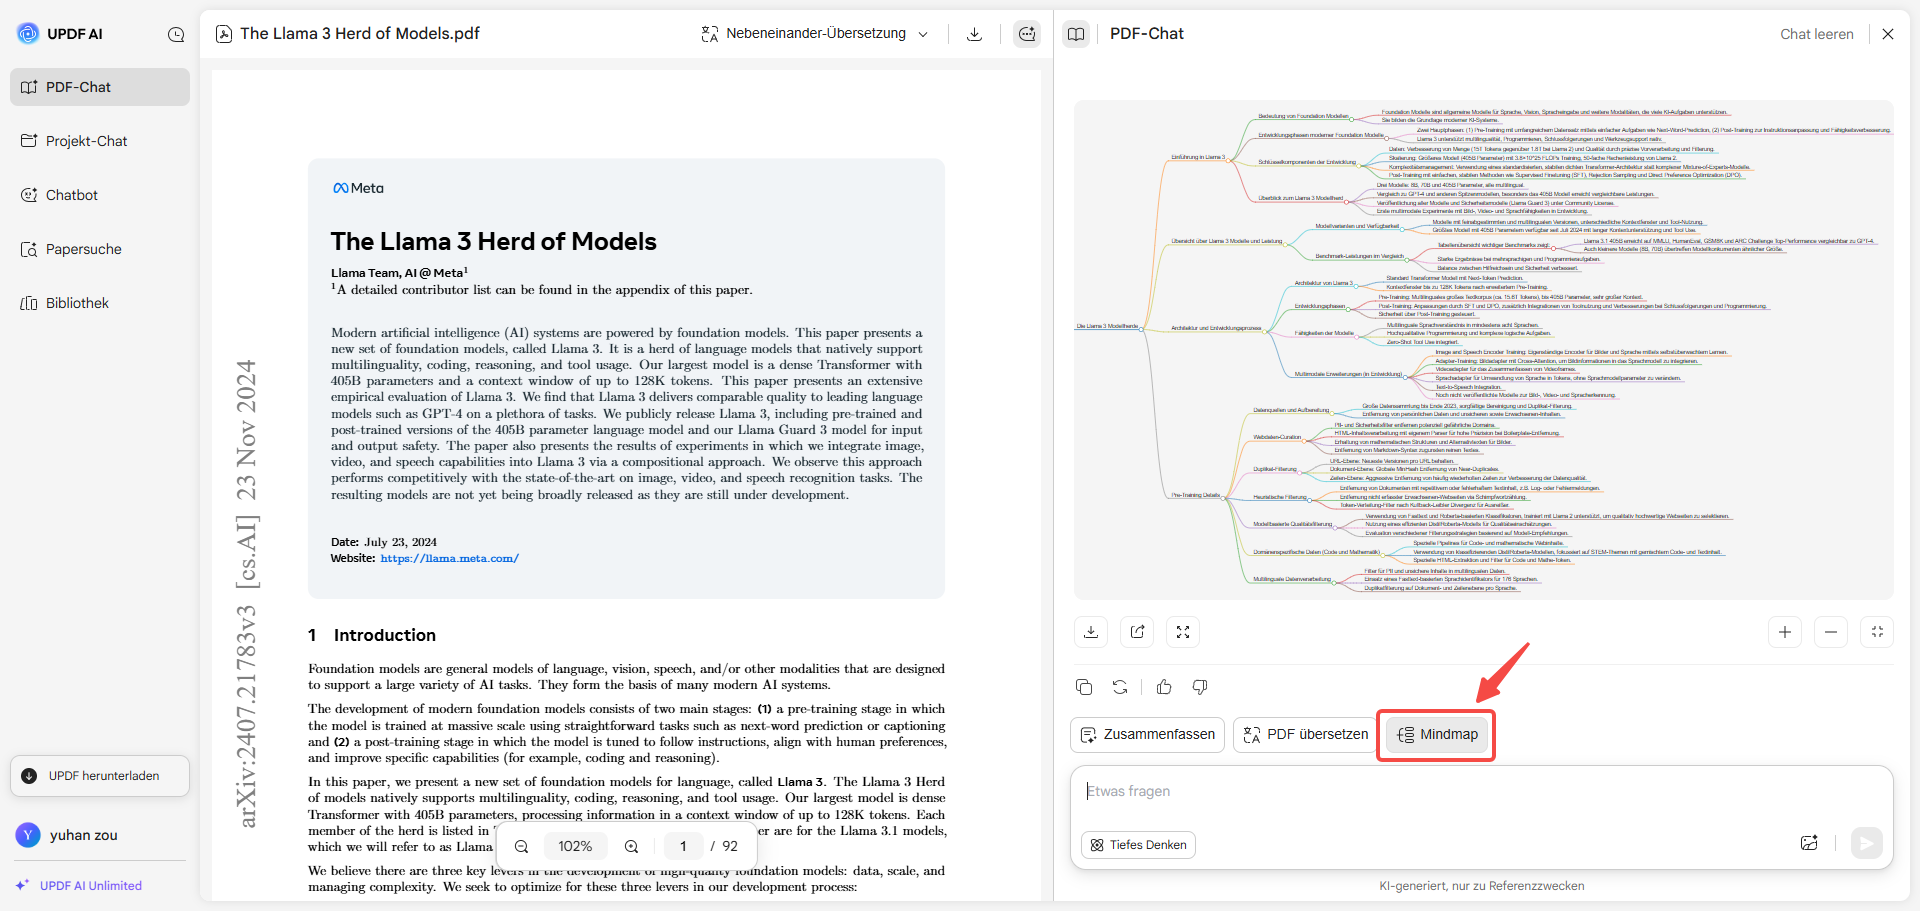This screenshot has height=911, width=1920.
Task: Click the Date: July 23, 2024 line
Action: (384, 543)
